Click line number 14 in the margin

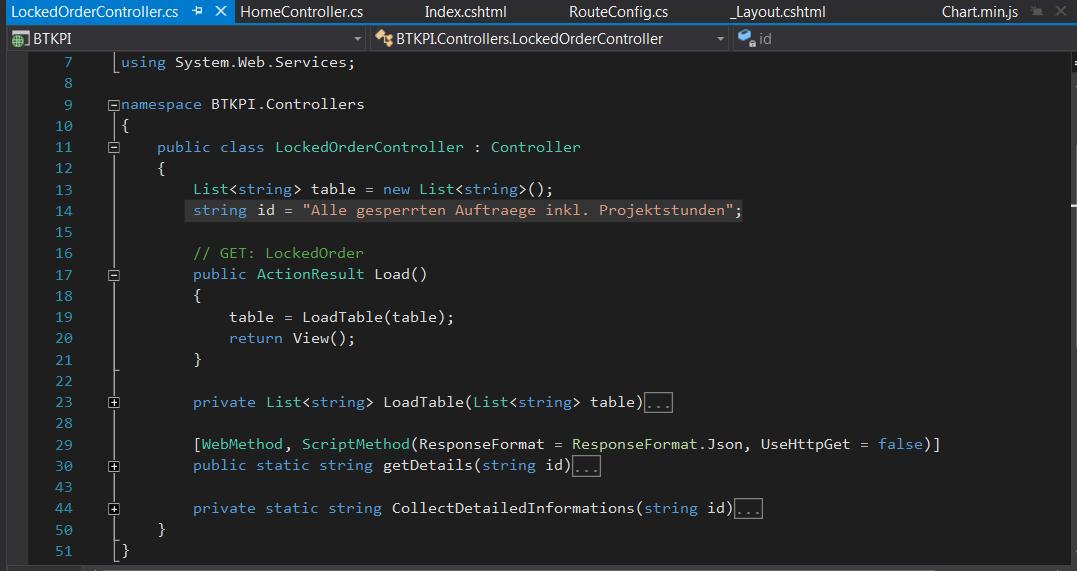point(64,211)
